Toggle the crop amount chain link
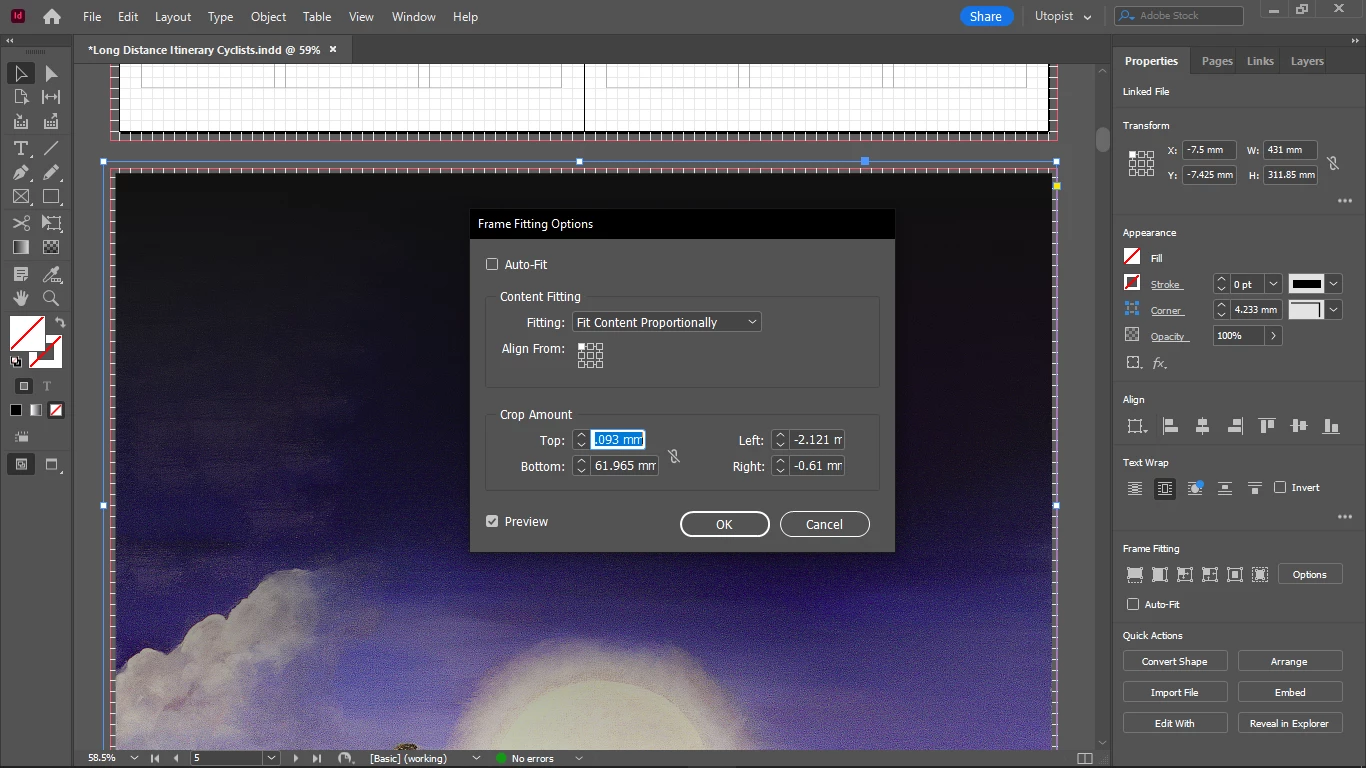 [x=674, y=456]
